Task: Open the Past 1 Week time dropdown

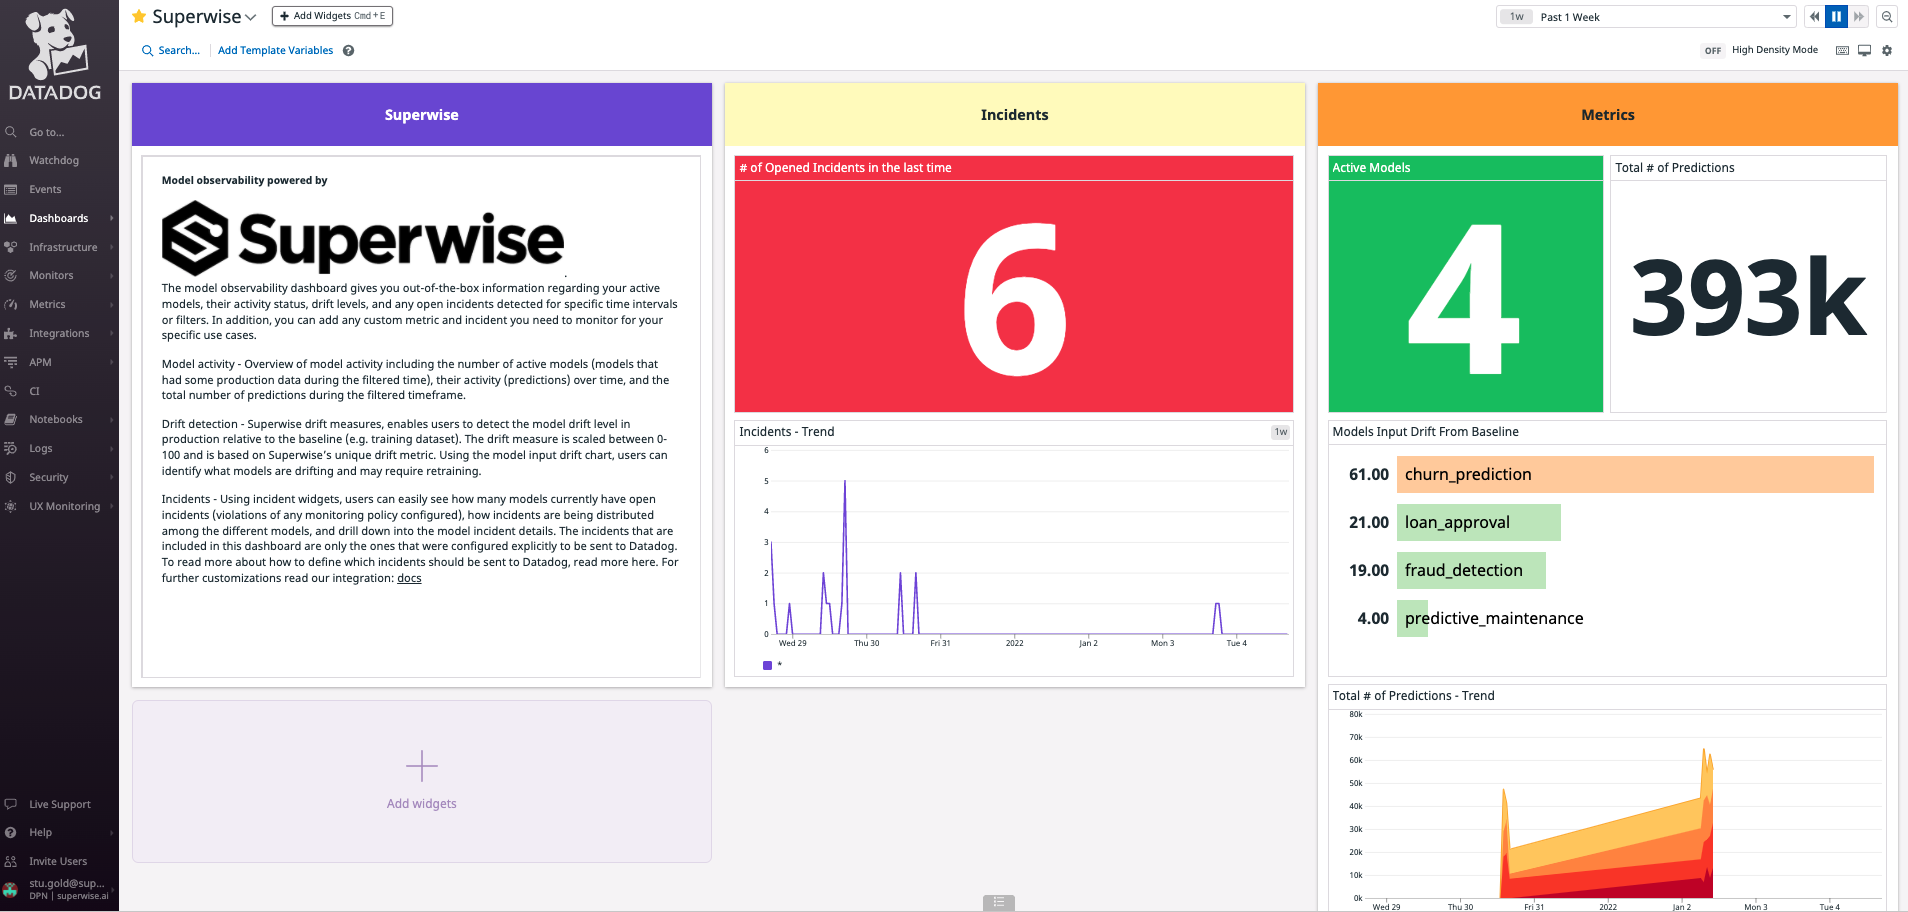Action: point(1646,17)
